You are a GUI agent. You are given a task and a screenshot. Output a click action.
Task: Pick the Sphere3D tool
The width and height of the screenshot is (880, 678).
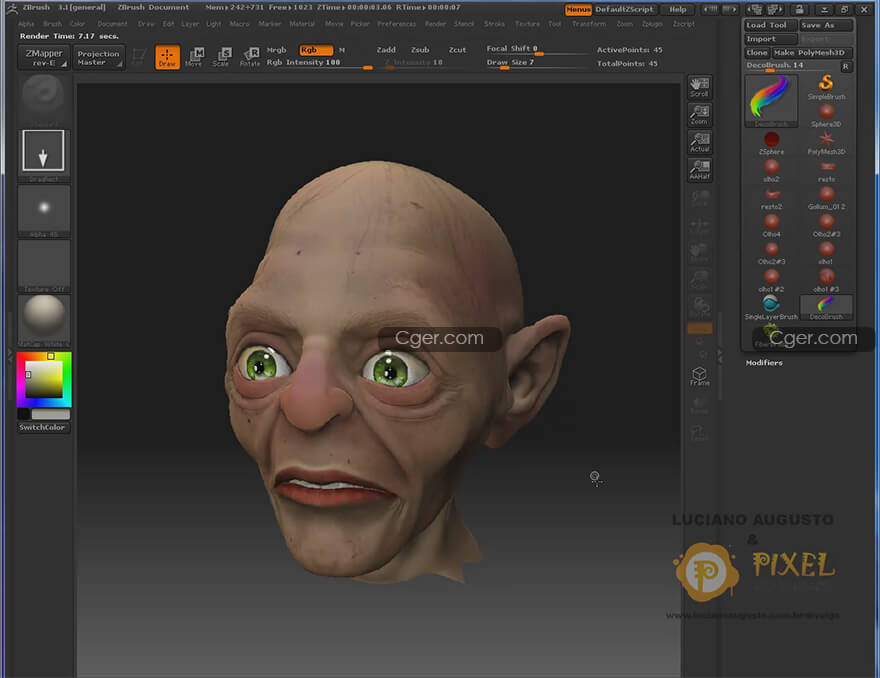coord(826,116)
